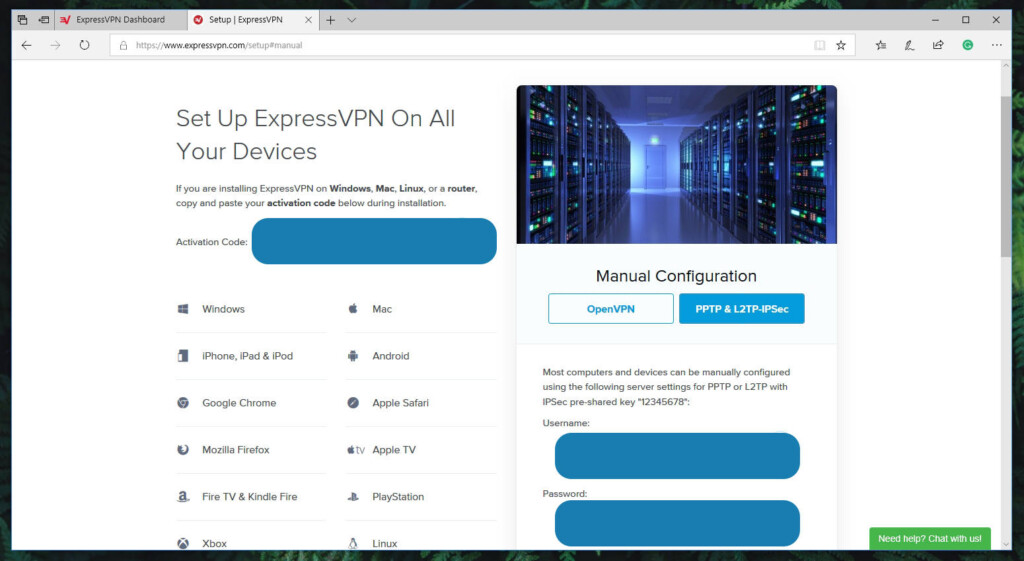Open the PlayStation setup link

(398, 497)
